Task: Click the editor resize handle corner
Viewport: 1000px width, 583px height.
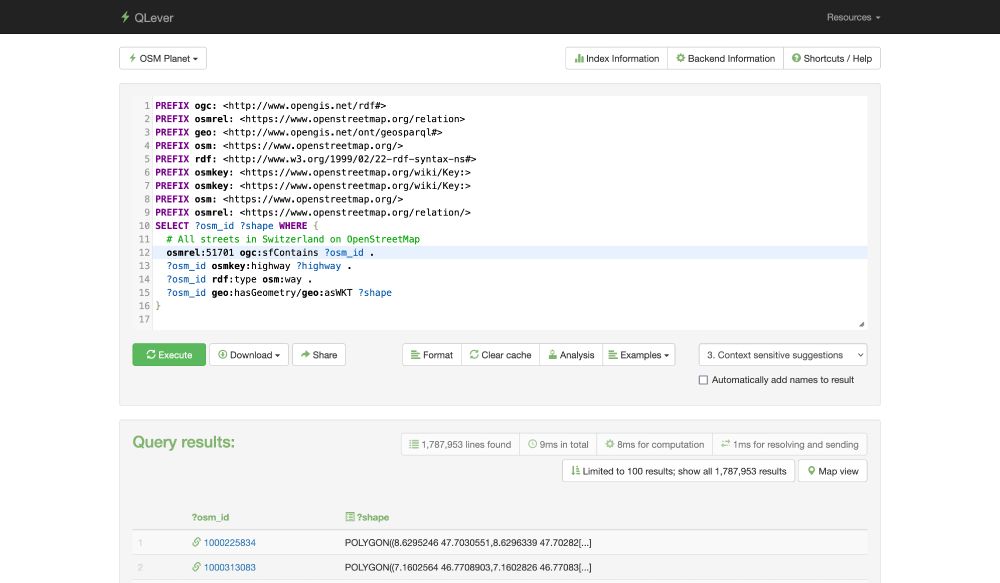Action: coord(862,324)
